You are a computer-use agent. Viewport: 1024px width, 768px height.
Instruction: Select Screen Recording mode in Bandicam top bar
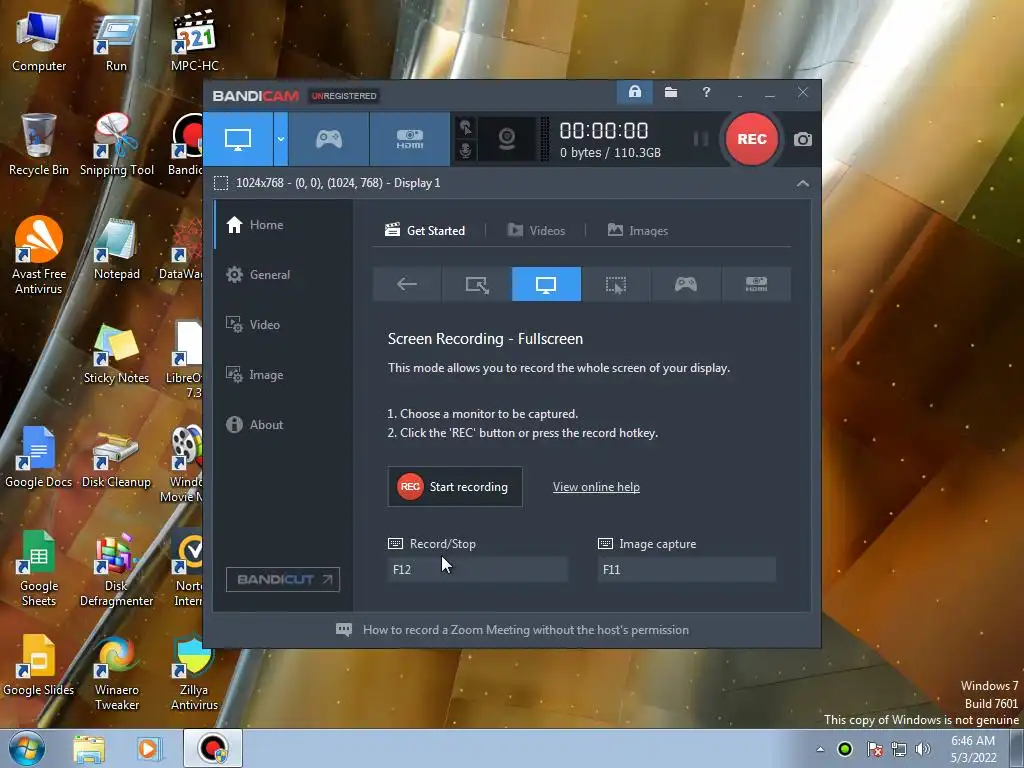(238, 139)
